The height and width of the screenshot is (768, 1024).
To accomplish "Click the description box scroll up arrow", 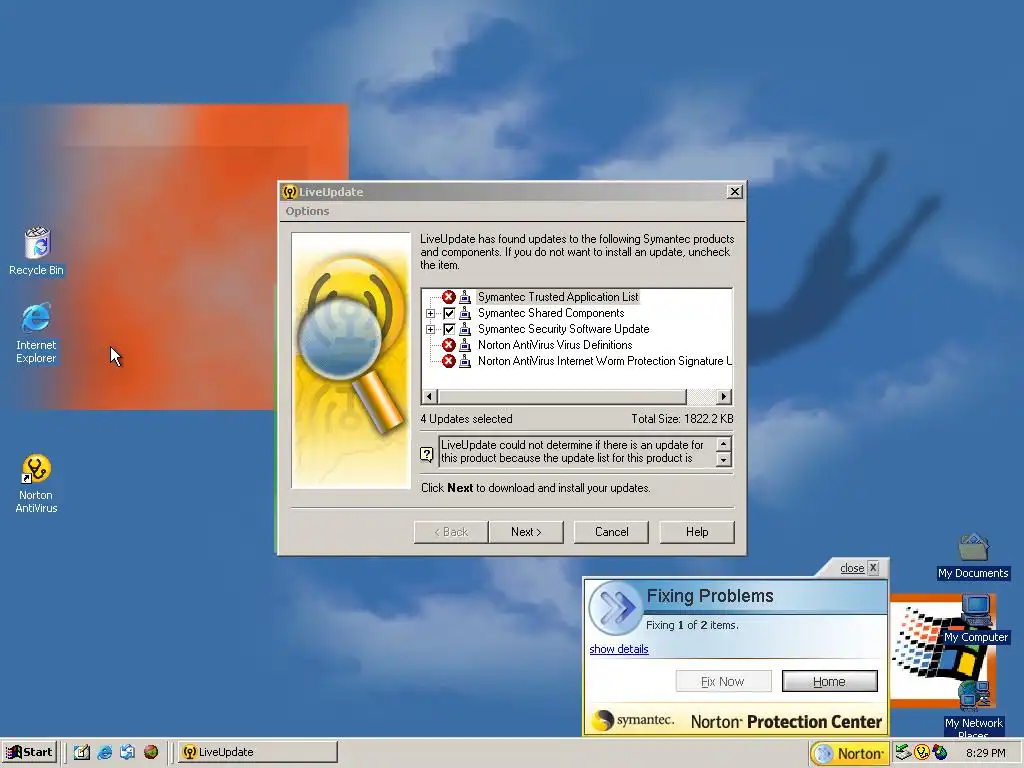I will [x=723, y=444].
